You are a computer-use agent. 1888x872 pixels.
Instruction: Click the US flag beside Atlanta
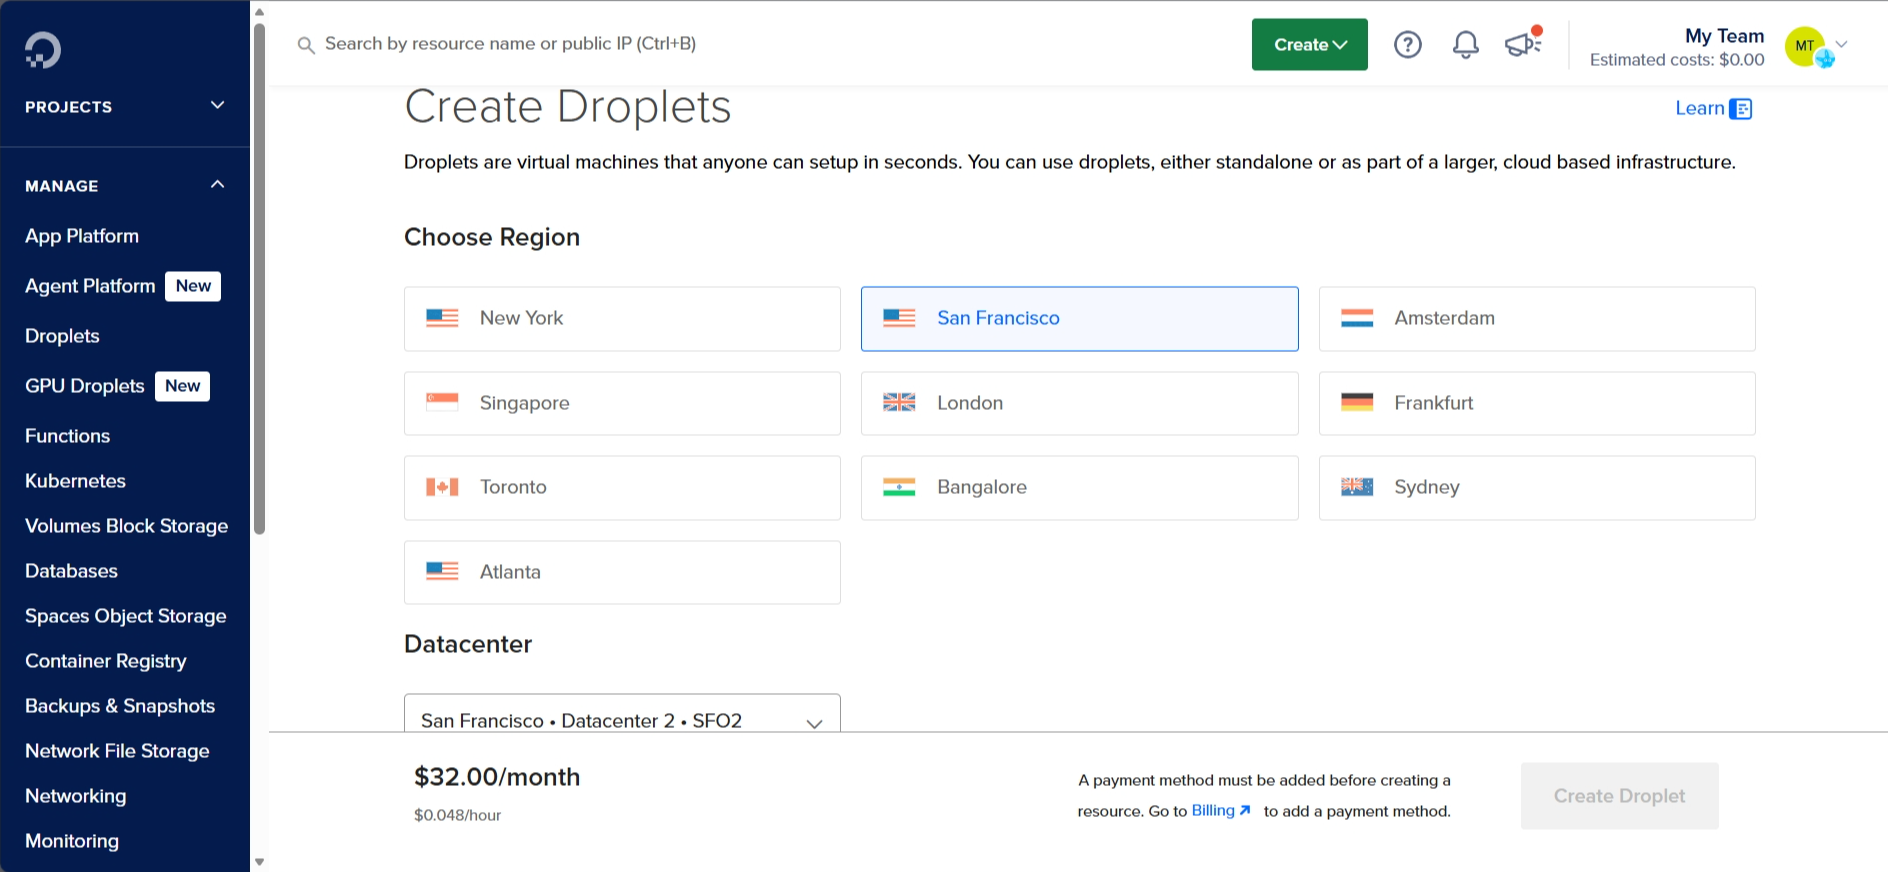[442, 572]
